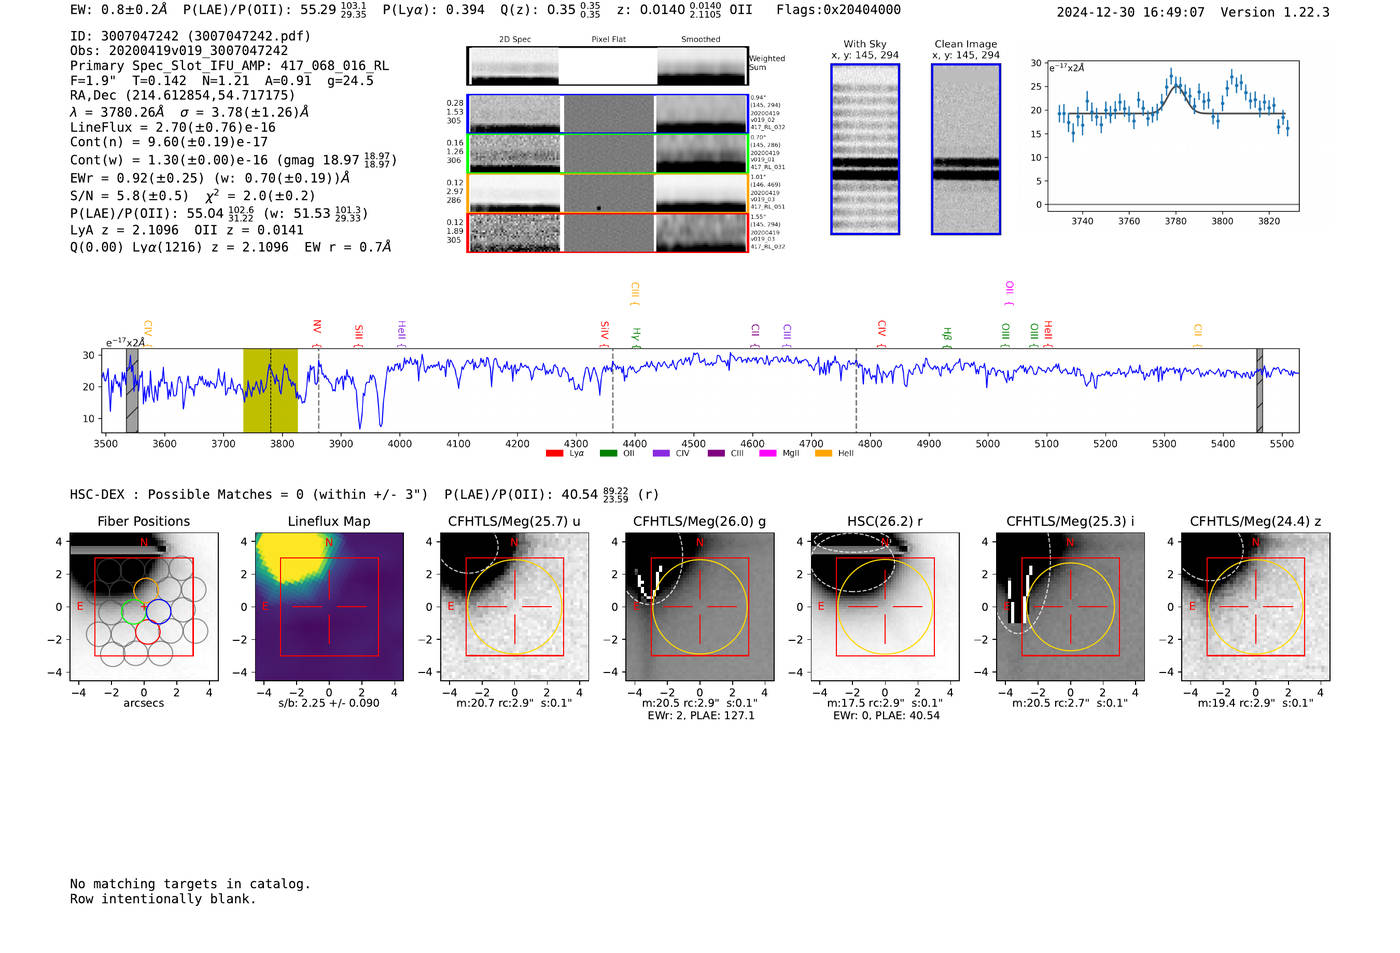Click the green fiber circle in Fiber Positions
The width and height of the screenshot is (1400, 953).
[x=134, y=611]
